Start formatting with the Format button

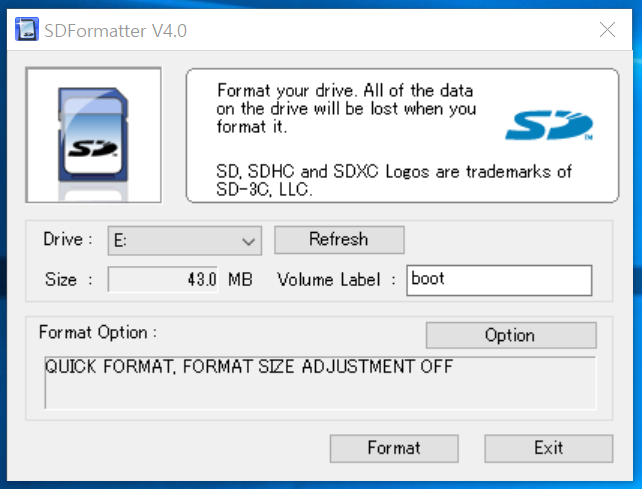point(394,448)
